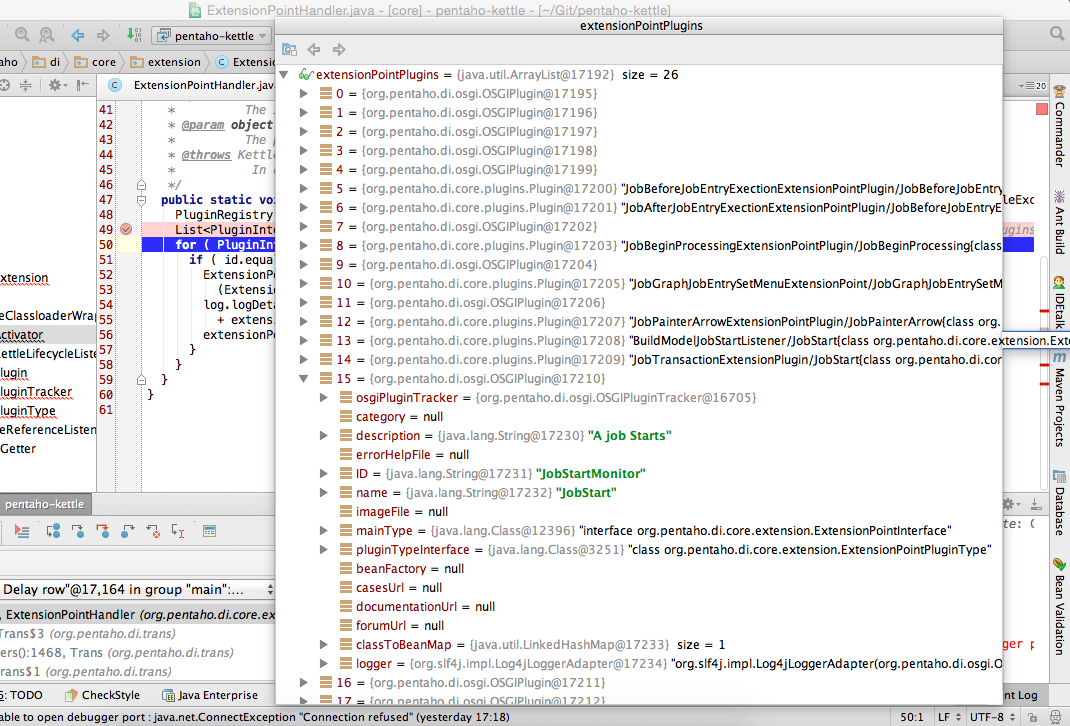Viewport: 1070px width, 726px height.
Task: Click the fold marker at line 59
Action: pyautogui.click(x=141, y=379)
